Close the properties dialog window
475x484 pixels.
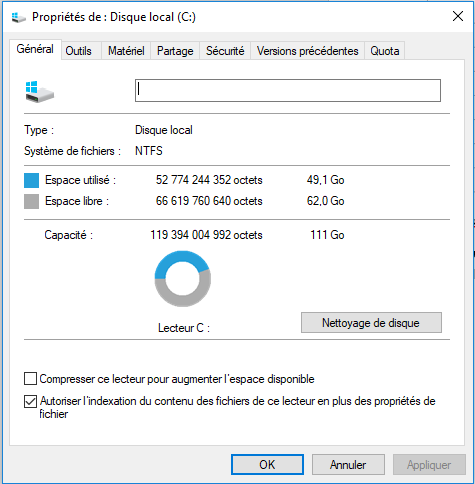pyautogui.click(x=458, y=16)
